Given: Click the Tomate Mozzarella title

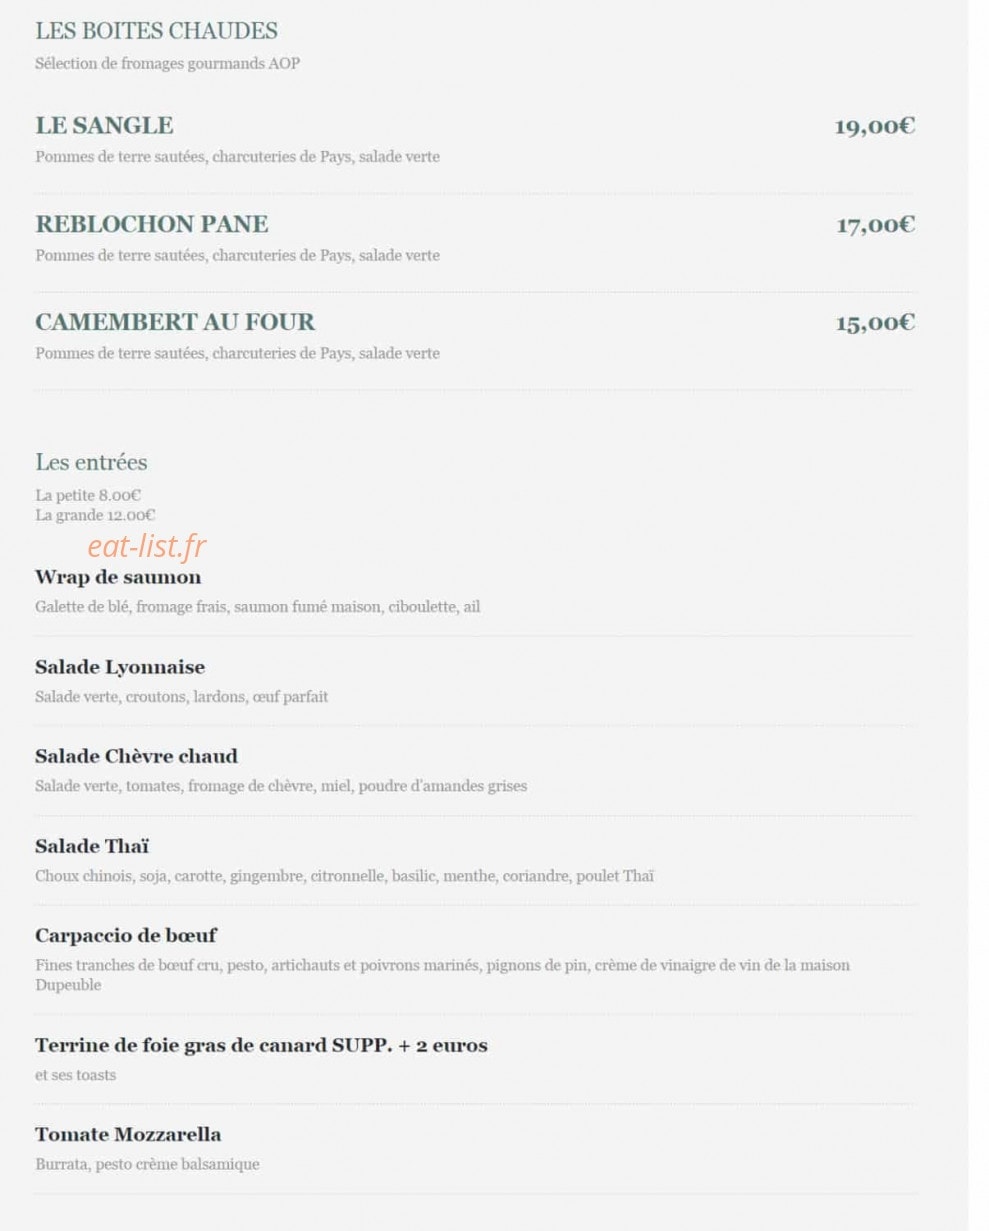Looking at the screenshot, I should pyautogui.click(x=128, y=1134).
